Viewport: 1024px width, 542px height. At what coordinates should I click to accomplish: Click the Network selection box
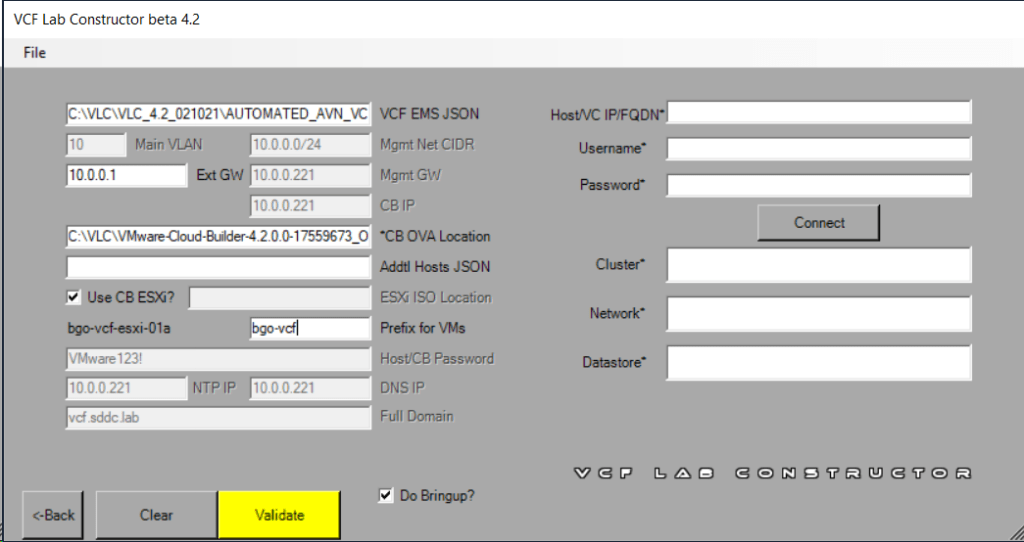point(819,314)
